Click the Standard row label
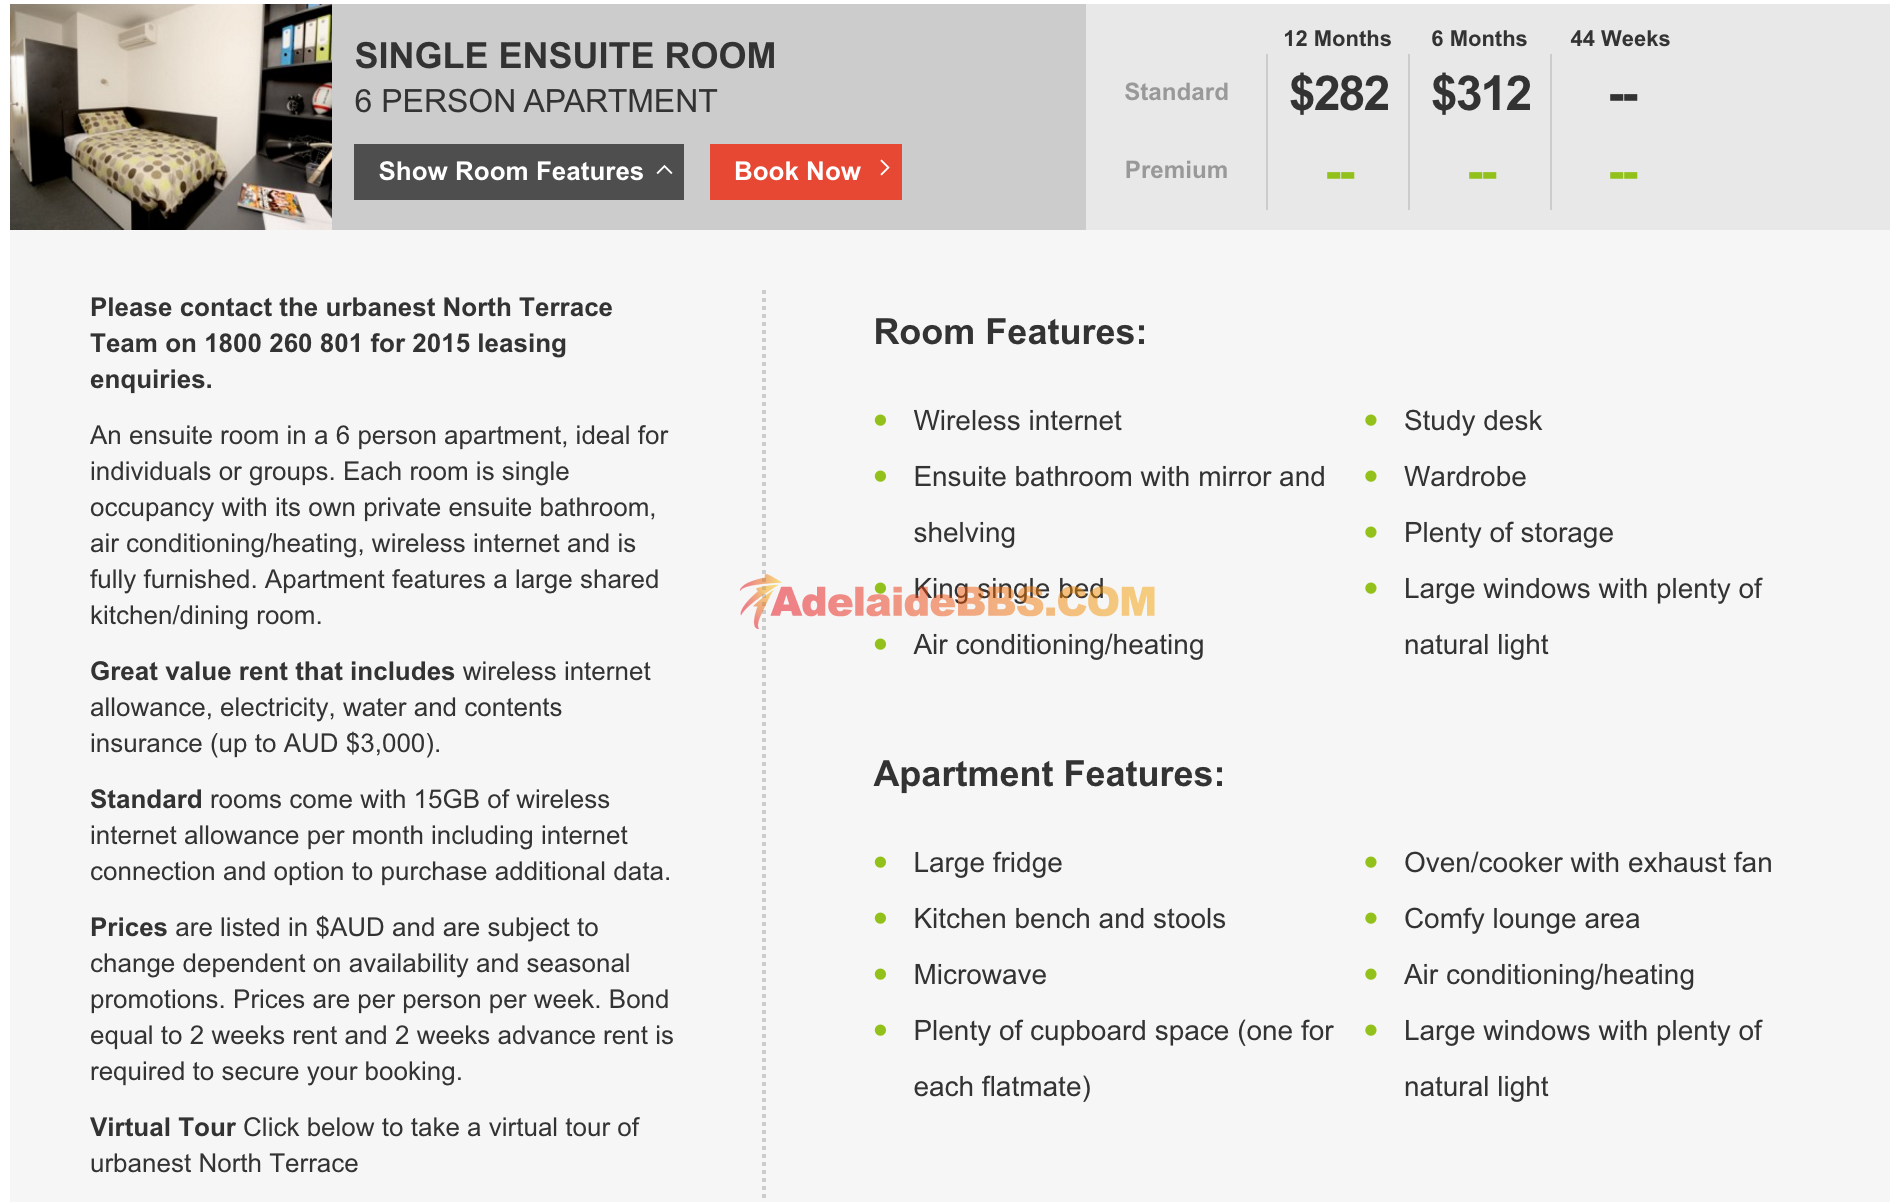This screenshot has width=1894, height=1202. (1176, 92)
